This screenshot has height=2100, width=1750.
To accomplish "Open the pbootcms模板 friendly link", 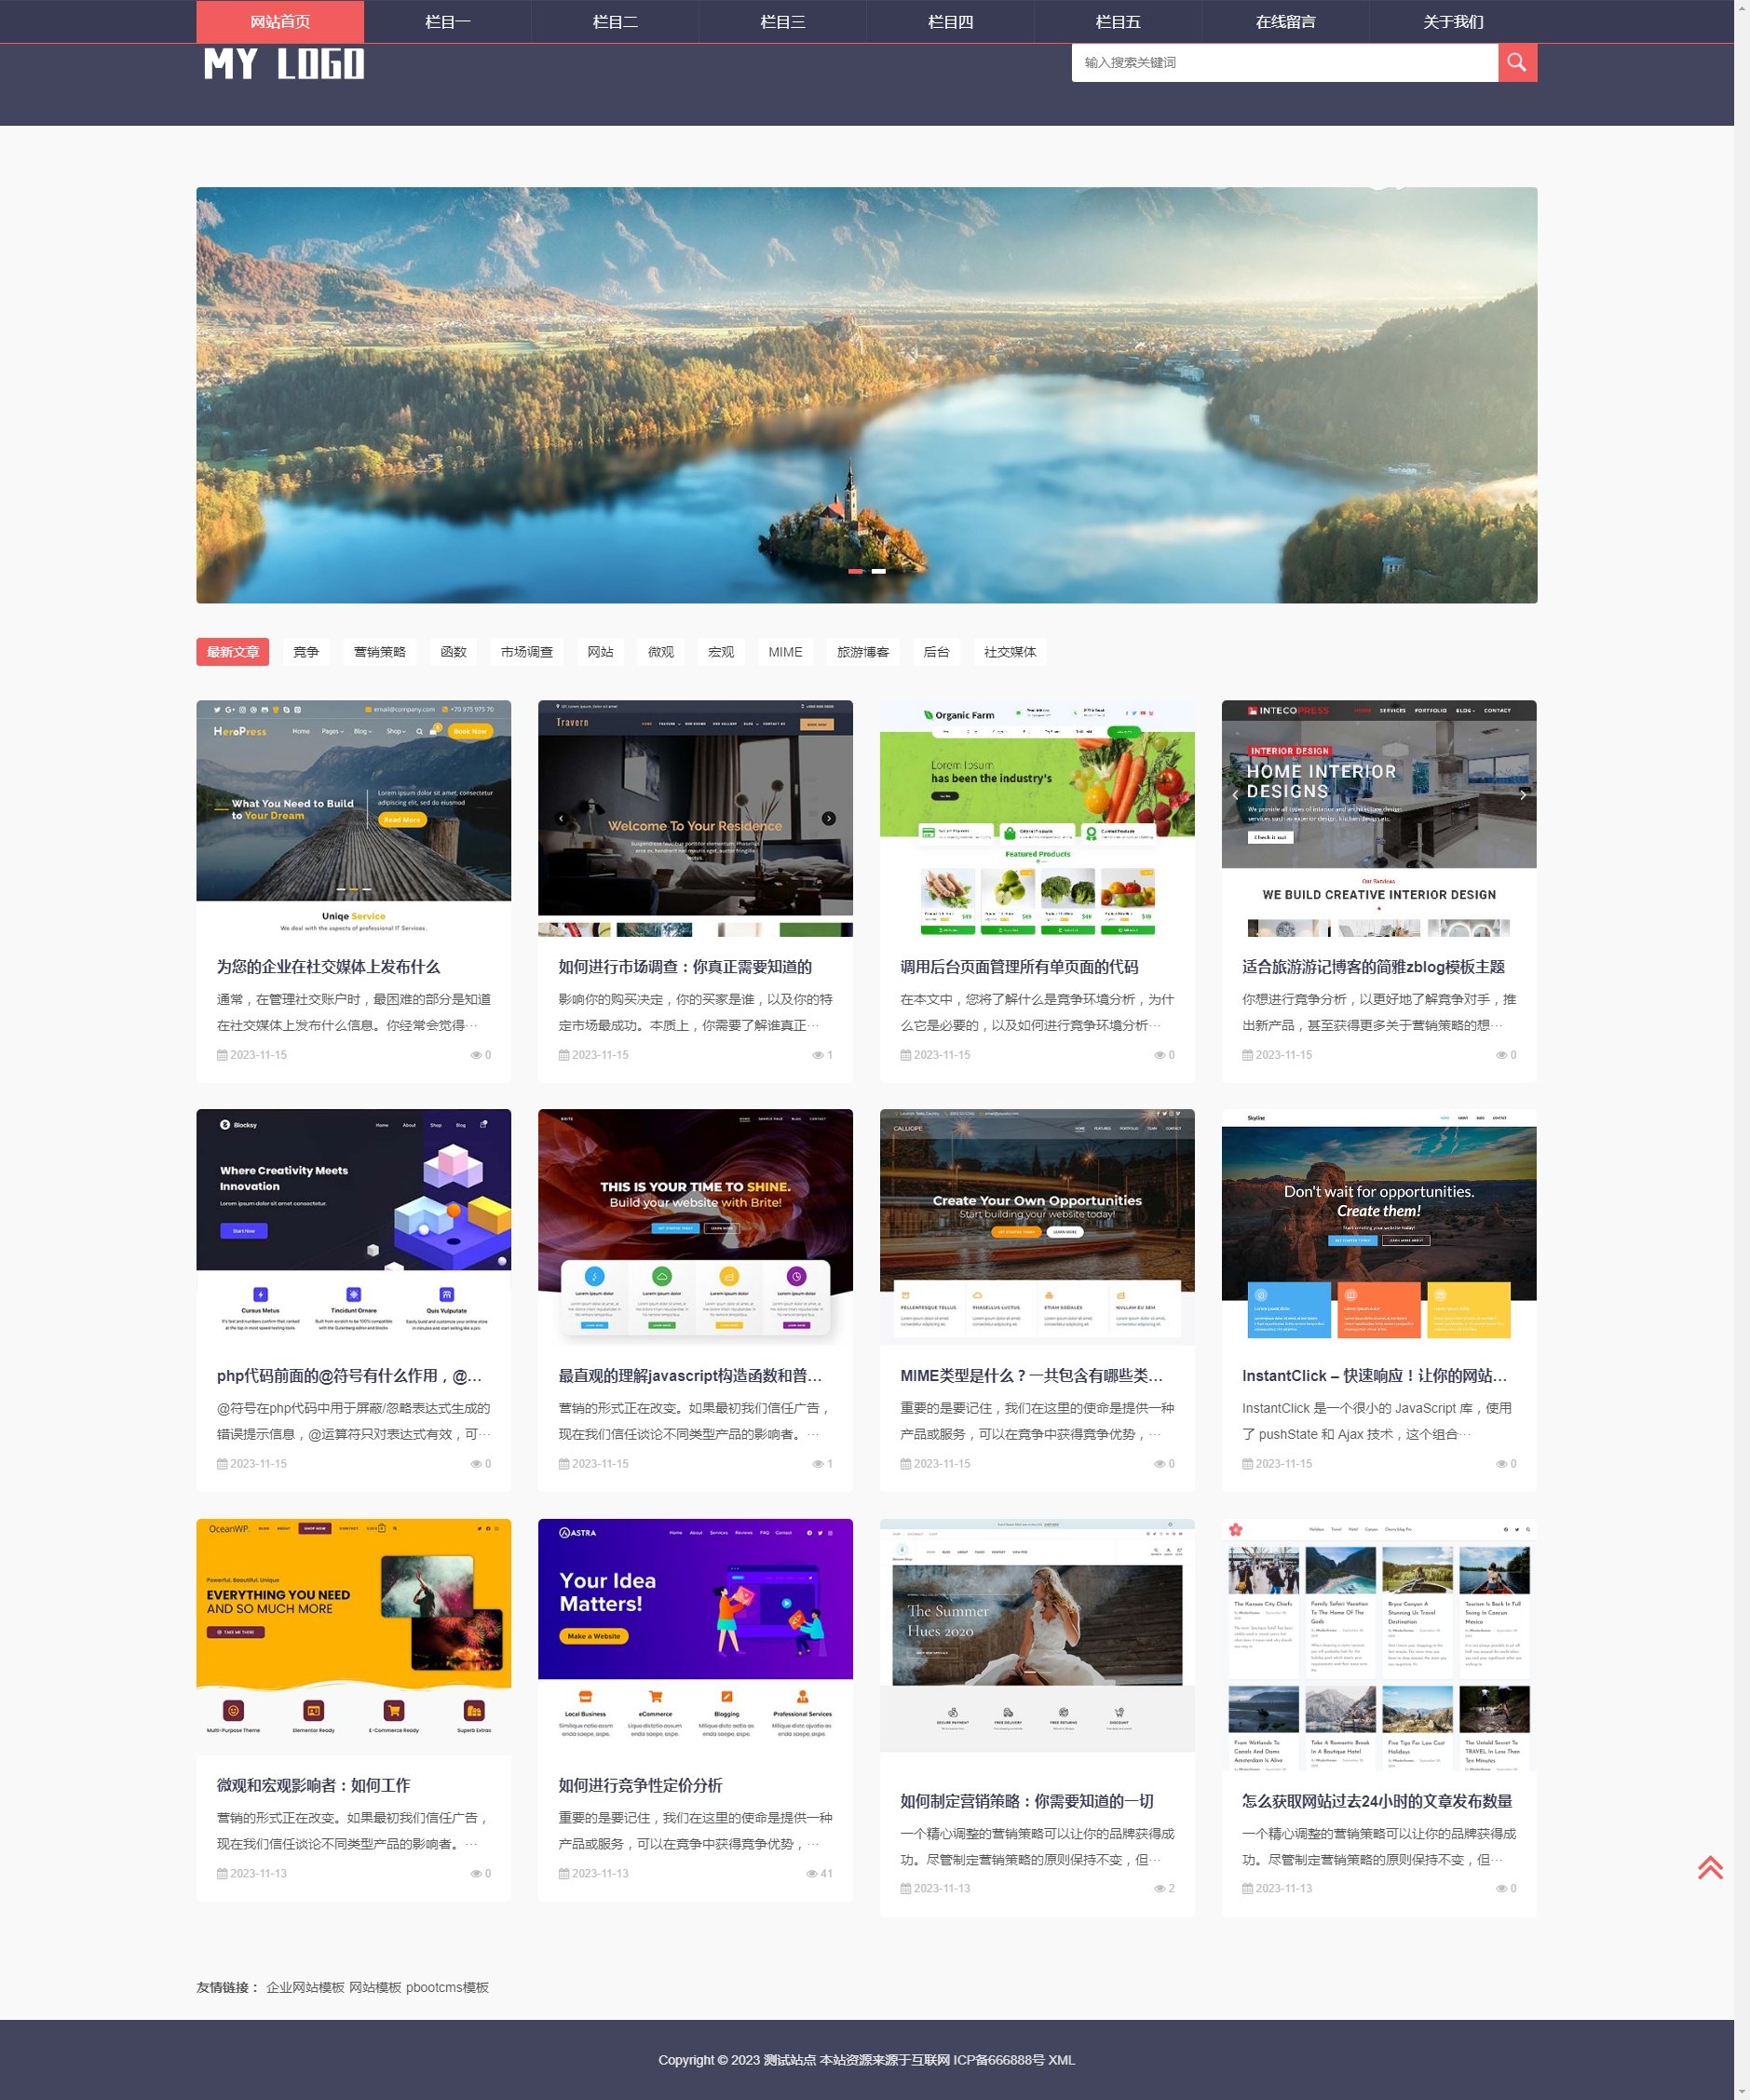I will [447, 1987].
